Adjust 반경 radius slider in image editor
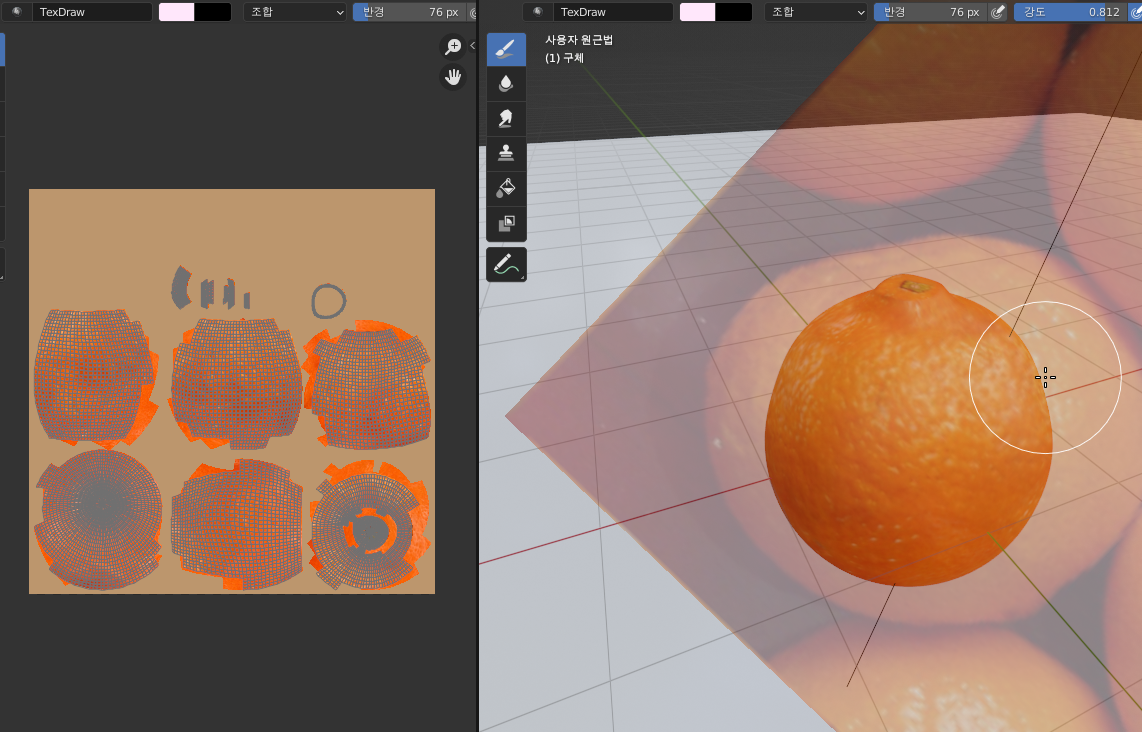The height and width of the screenshot is (732, 1142). 410,12
